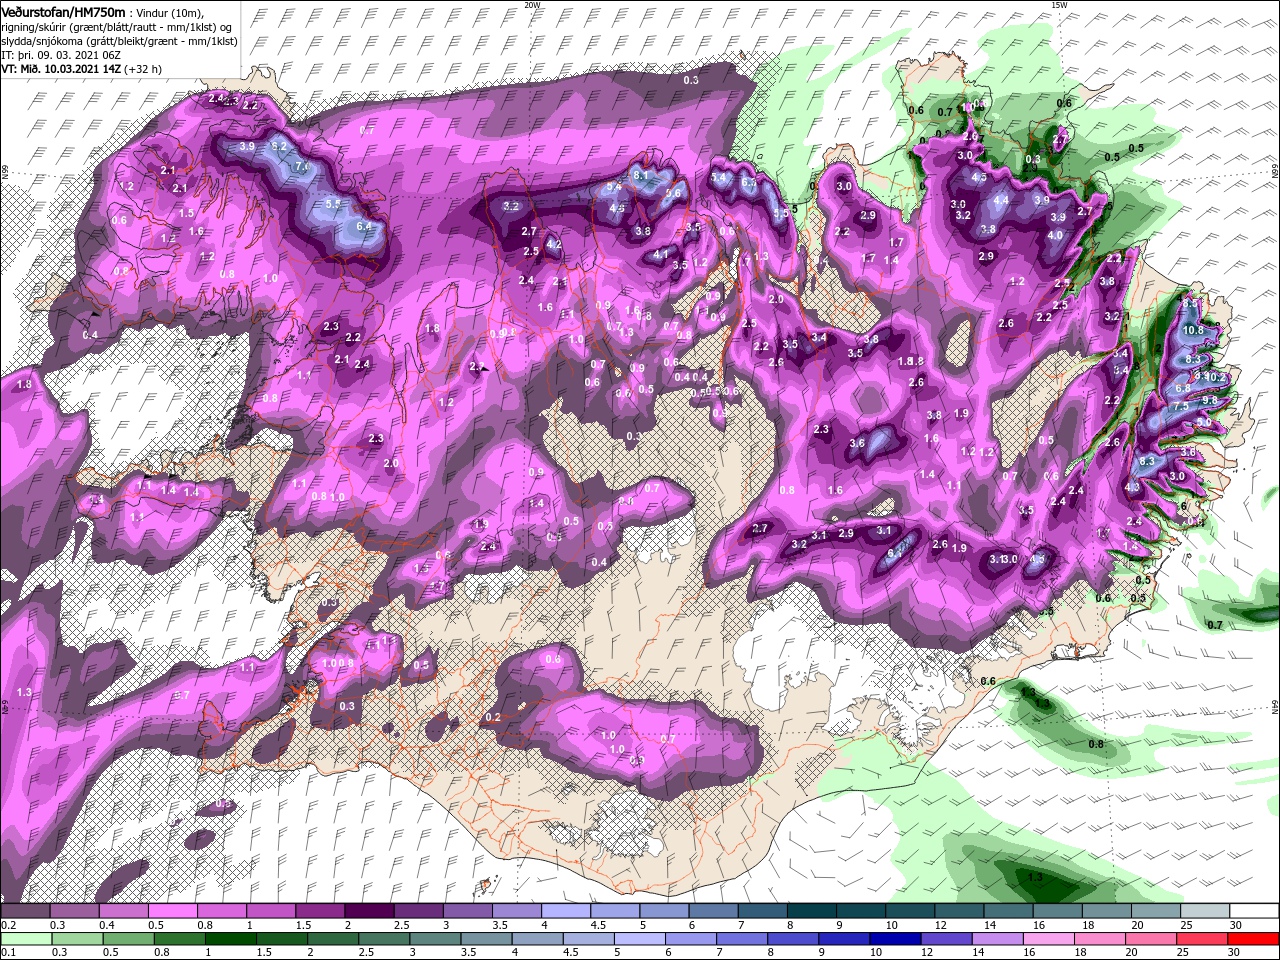
Task: Click the 6.8 value on the map
Action: point(1183,388)
